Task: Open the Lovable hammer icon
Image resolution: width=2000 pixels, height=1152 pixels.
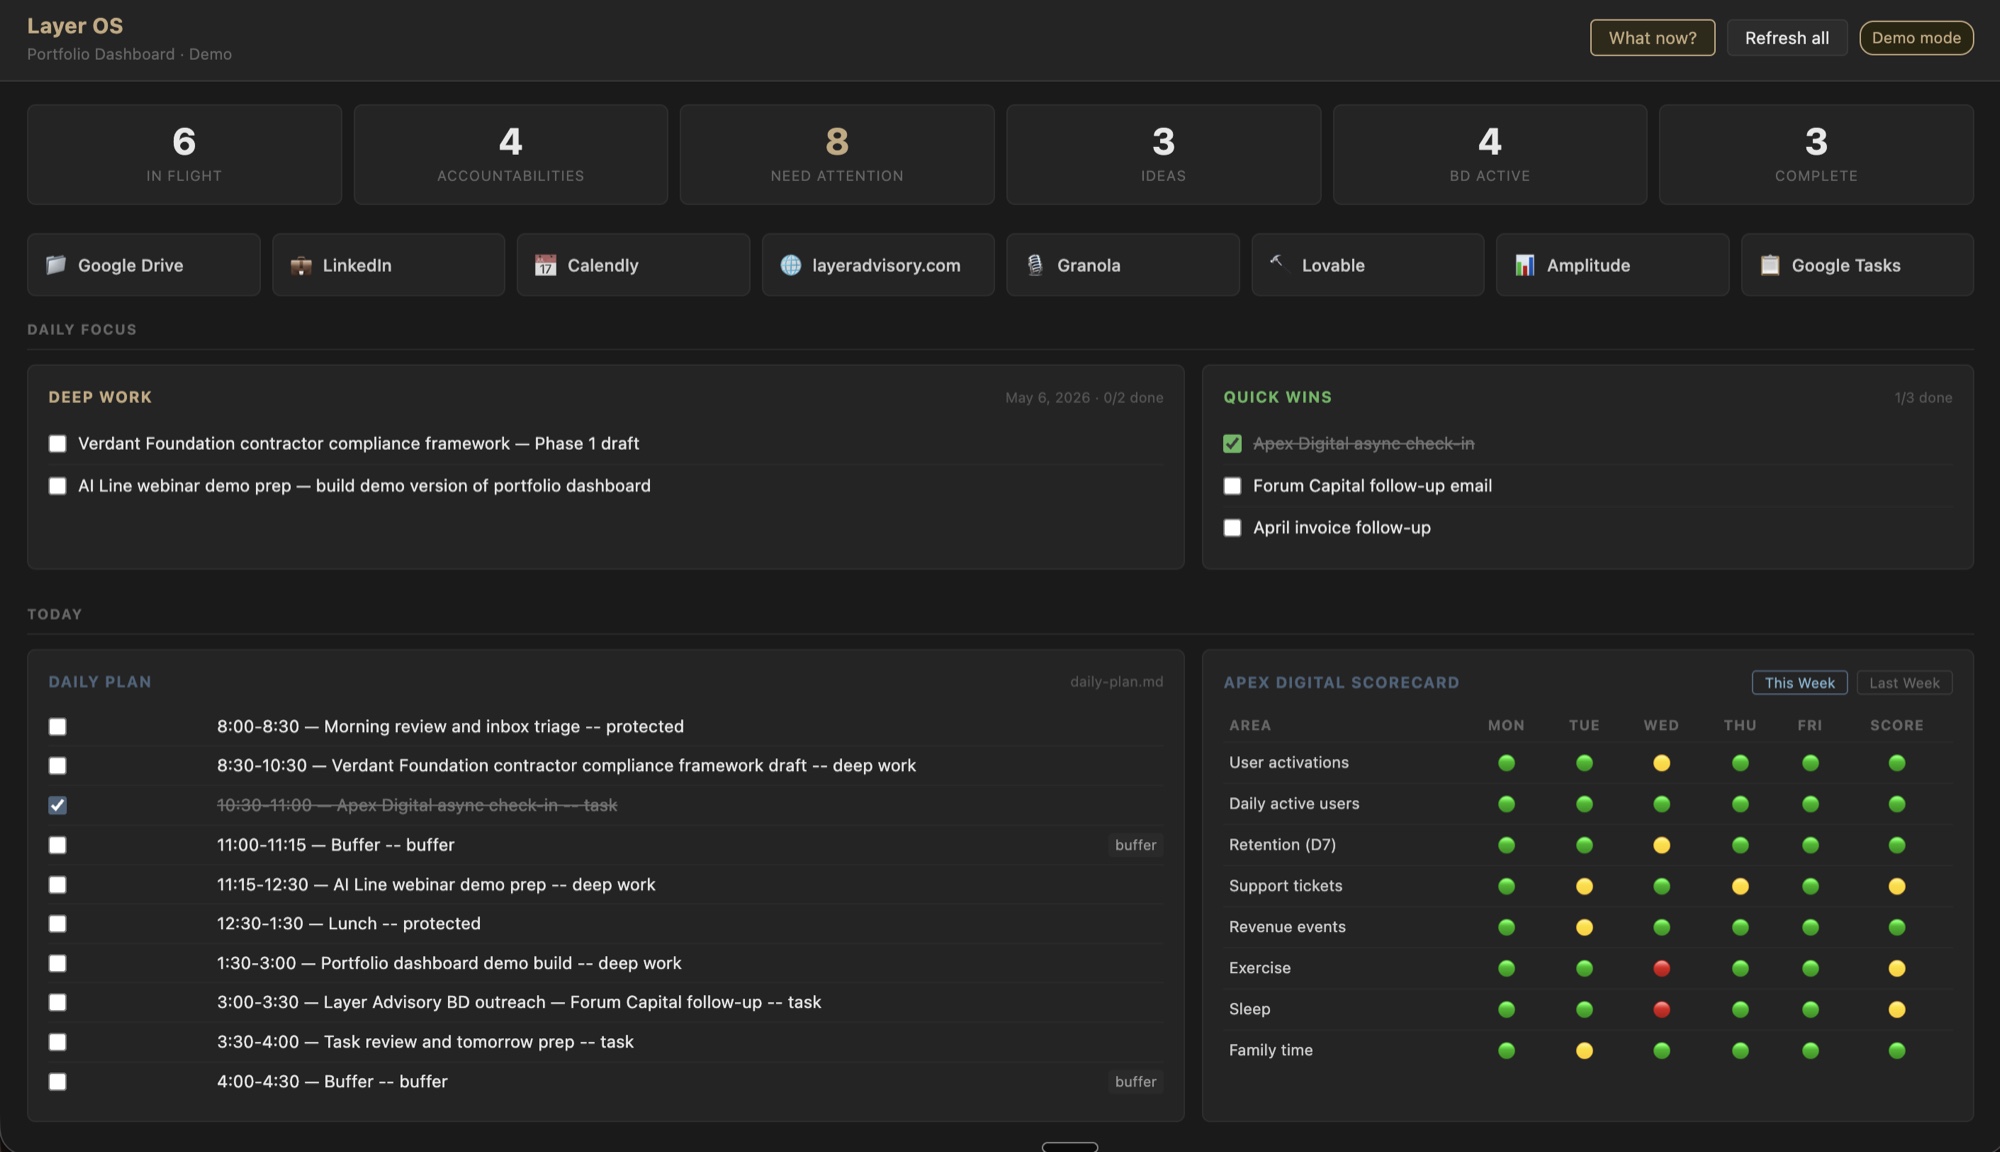Action: pyautogui.click(x=1279, y=263)
